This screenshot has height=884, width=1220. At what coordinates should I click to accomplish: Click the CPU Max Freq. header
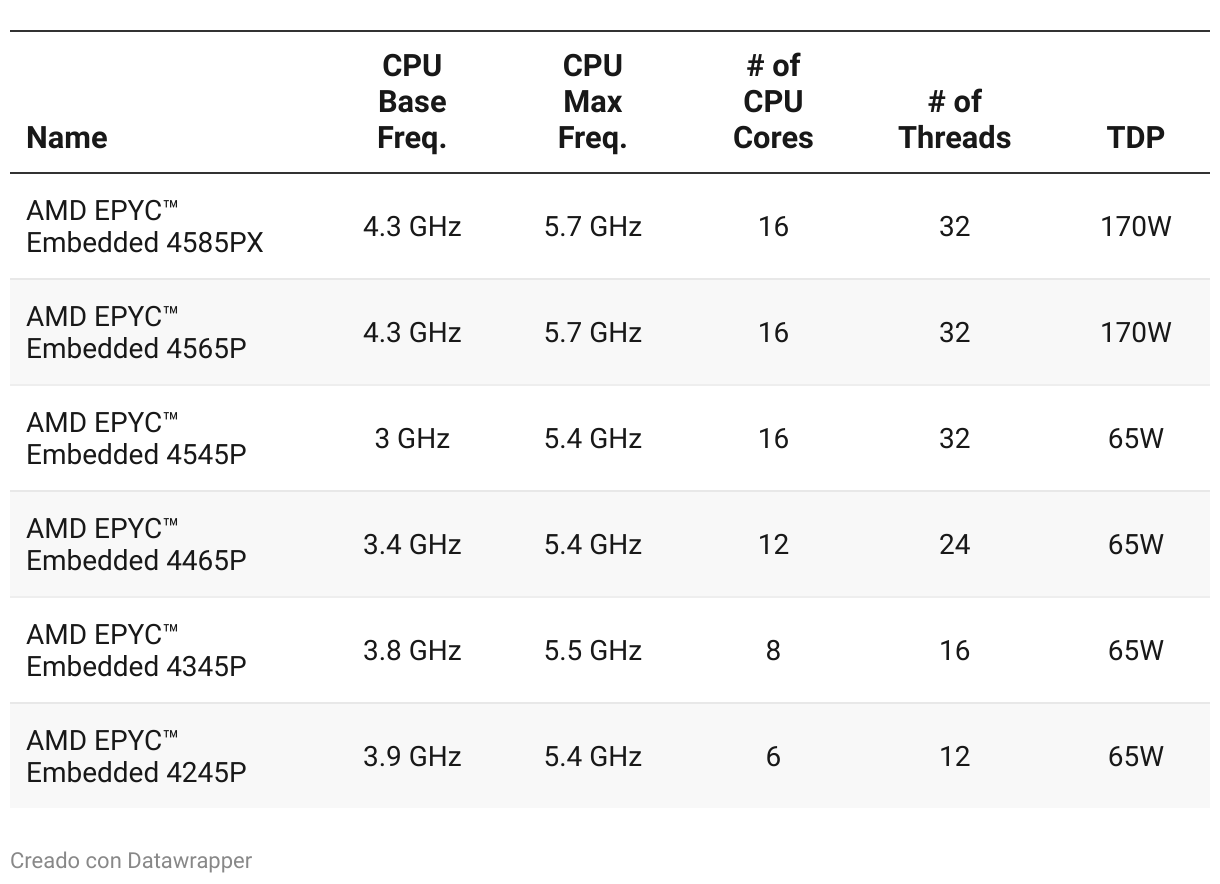pos(593,102)
